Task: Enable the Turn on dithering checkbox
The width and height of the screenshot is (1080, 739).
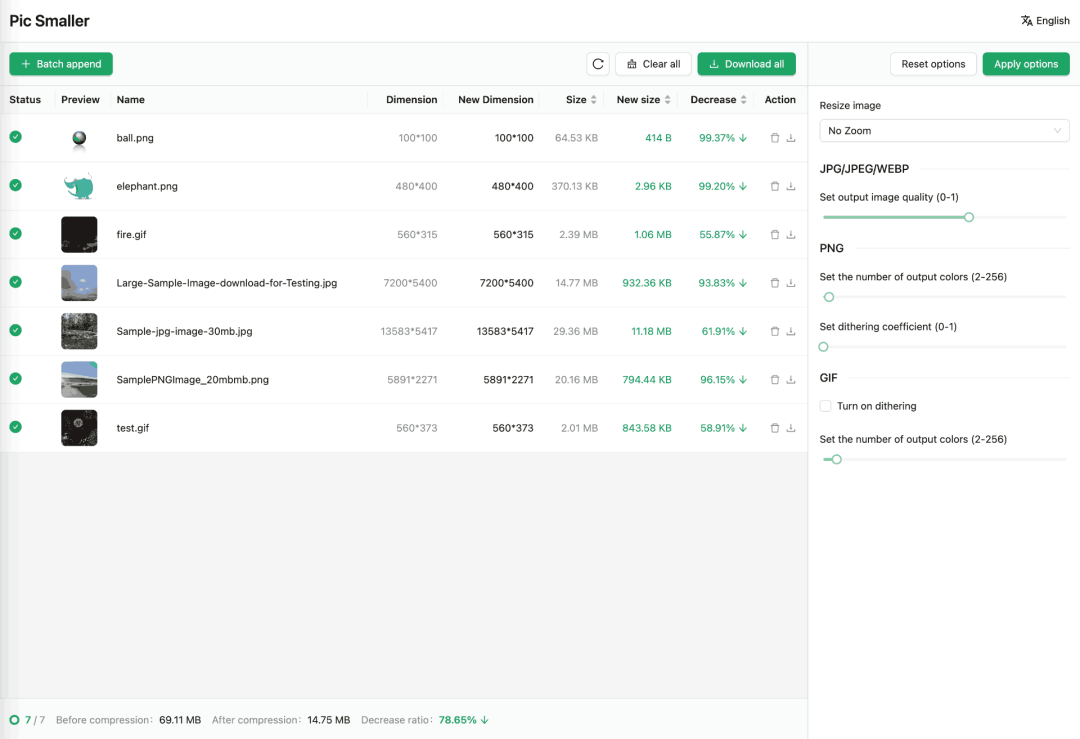Action: pos(825,406)
